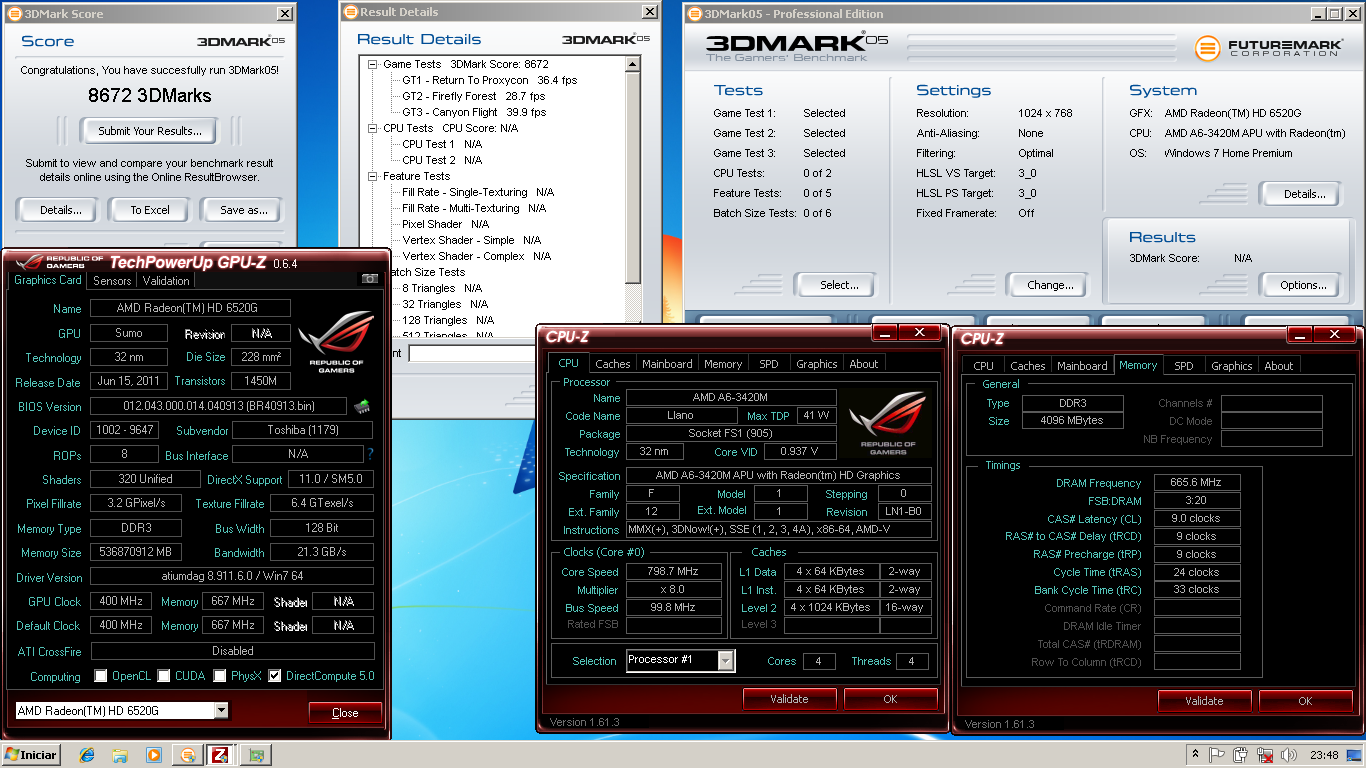Switch to the Sensors tab in GPU-Z

[x=112, y=281]
